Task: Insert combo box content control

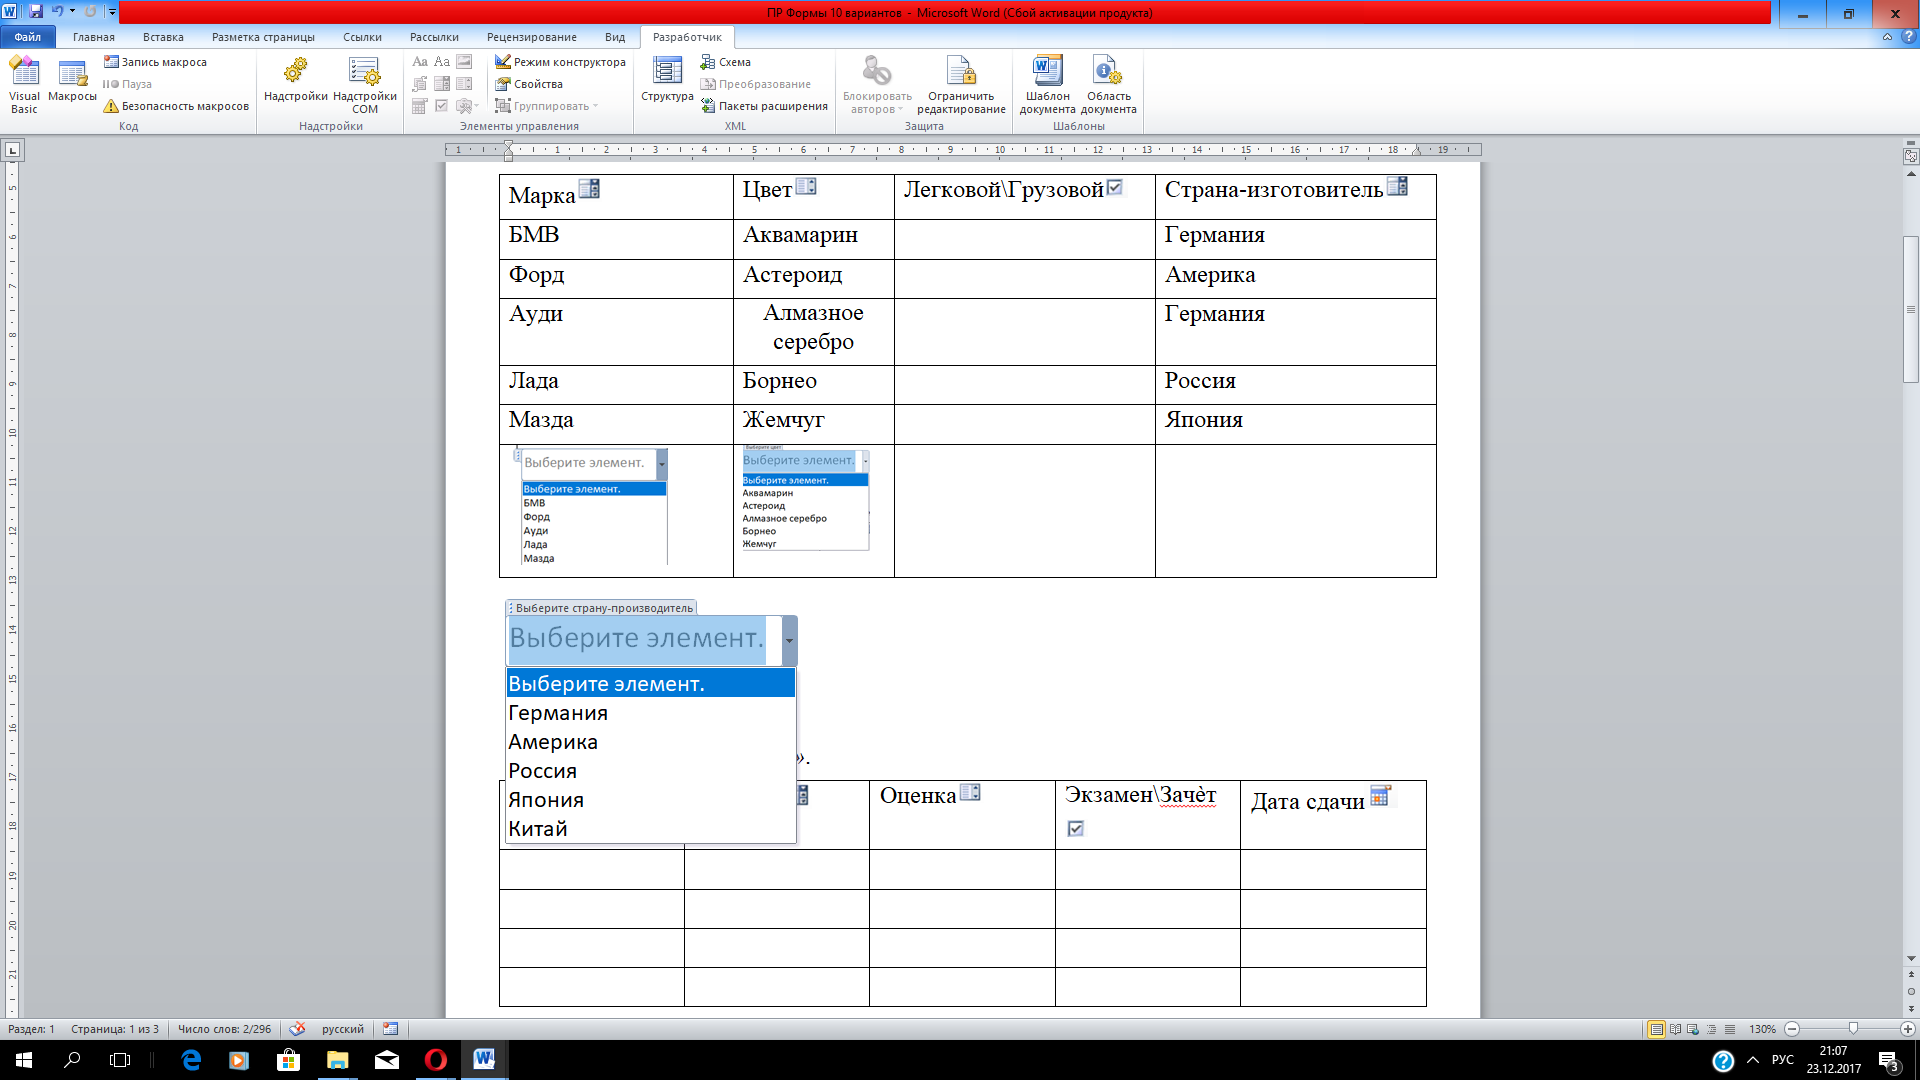Action: 442,84
